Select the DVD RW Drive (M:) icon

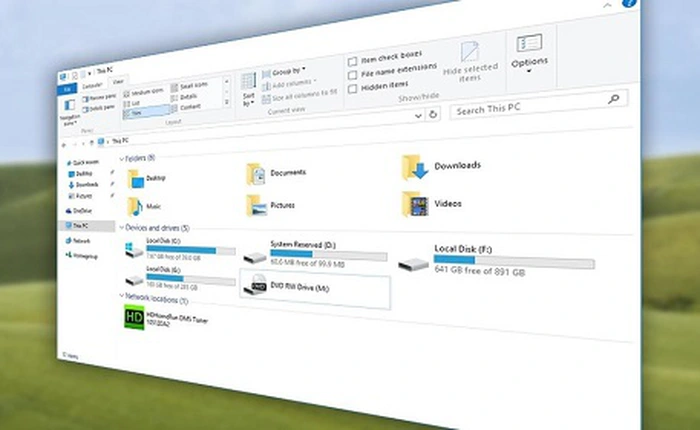click(255, 285)
